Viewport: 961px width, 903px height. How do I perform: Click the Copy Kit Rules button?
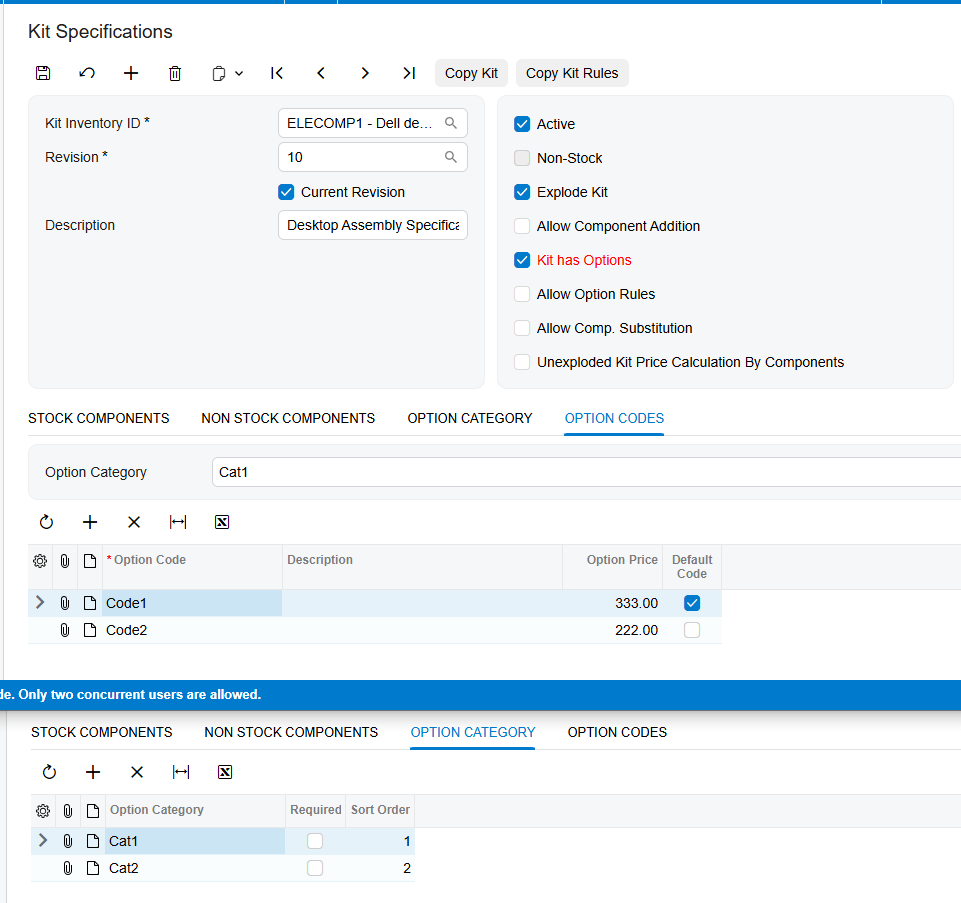[x=572, y=74]
